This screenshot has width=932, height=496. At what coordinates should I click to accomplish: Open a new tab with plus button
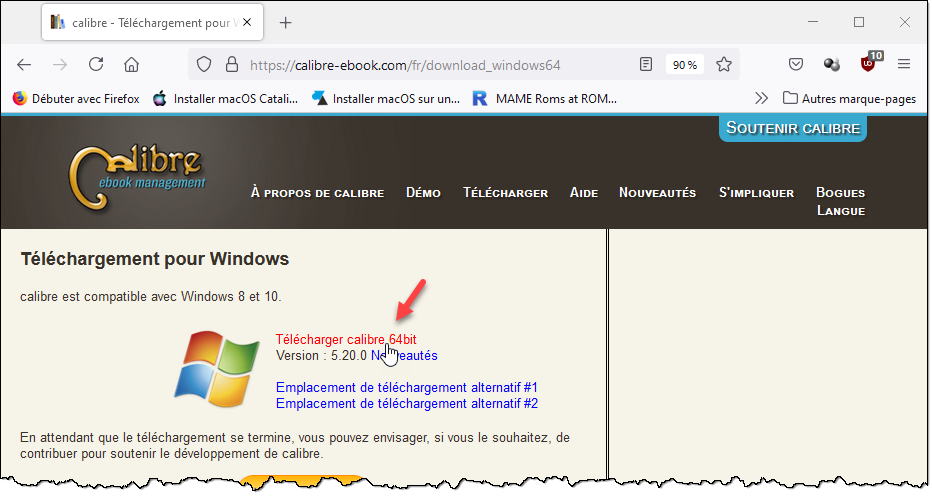[285, 23]
